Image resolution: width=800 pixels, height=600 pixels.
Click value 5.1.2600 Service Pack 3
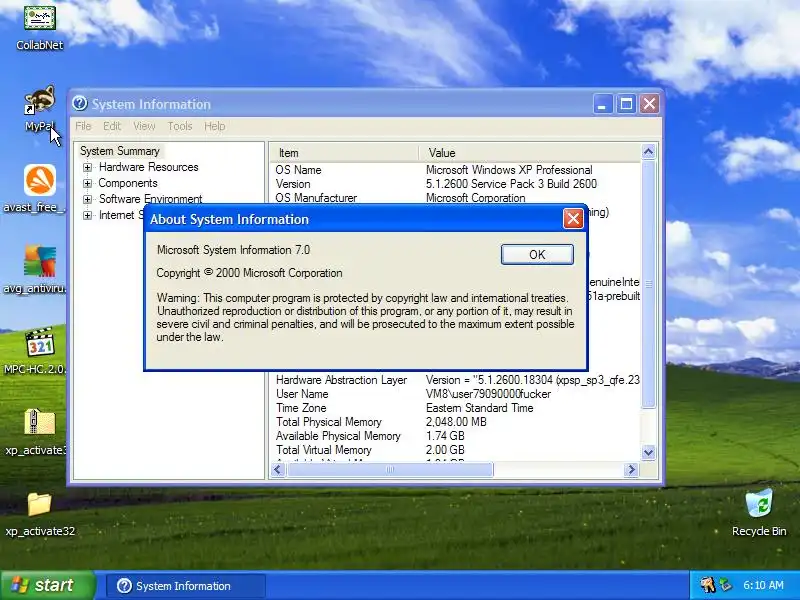[x=511, y=184]
